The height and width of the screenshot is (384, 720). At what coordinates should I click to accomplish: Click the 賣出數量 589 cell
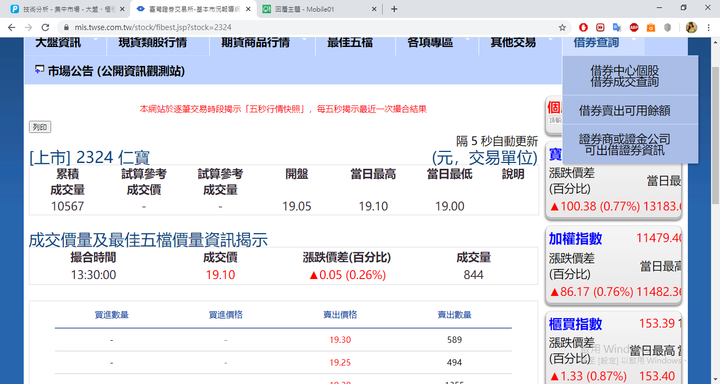coord(454,340)
